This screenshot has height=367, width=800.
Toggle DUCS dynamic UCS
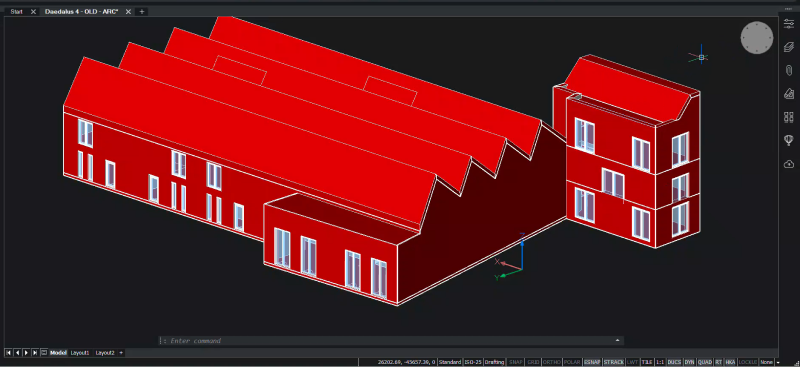[x=674, y=362]
